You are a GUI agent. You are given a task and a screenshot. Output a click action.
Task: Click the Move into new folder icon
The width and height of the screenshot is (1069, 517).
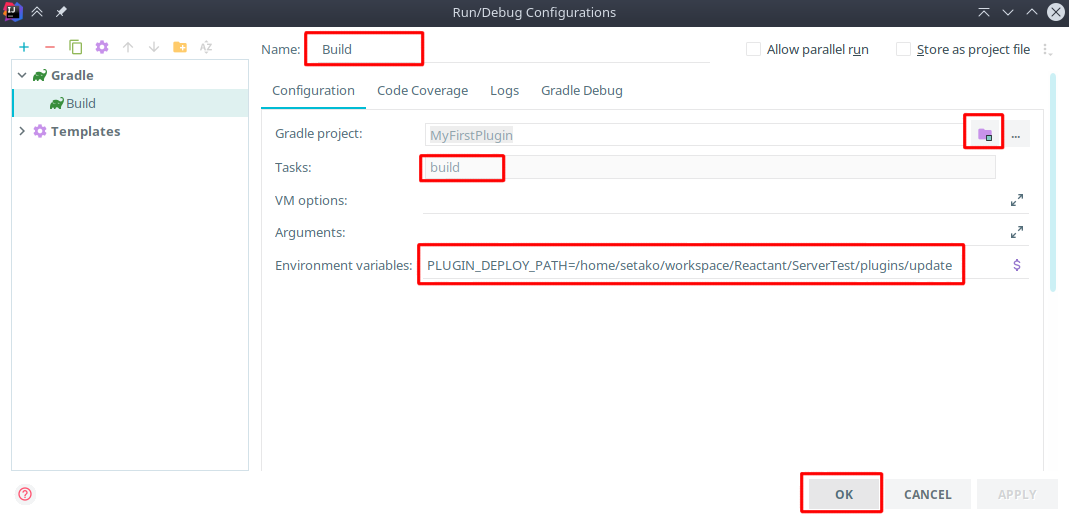click(x=180, y=47)
